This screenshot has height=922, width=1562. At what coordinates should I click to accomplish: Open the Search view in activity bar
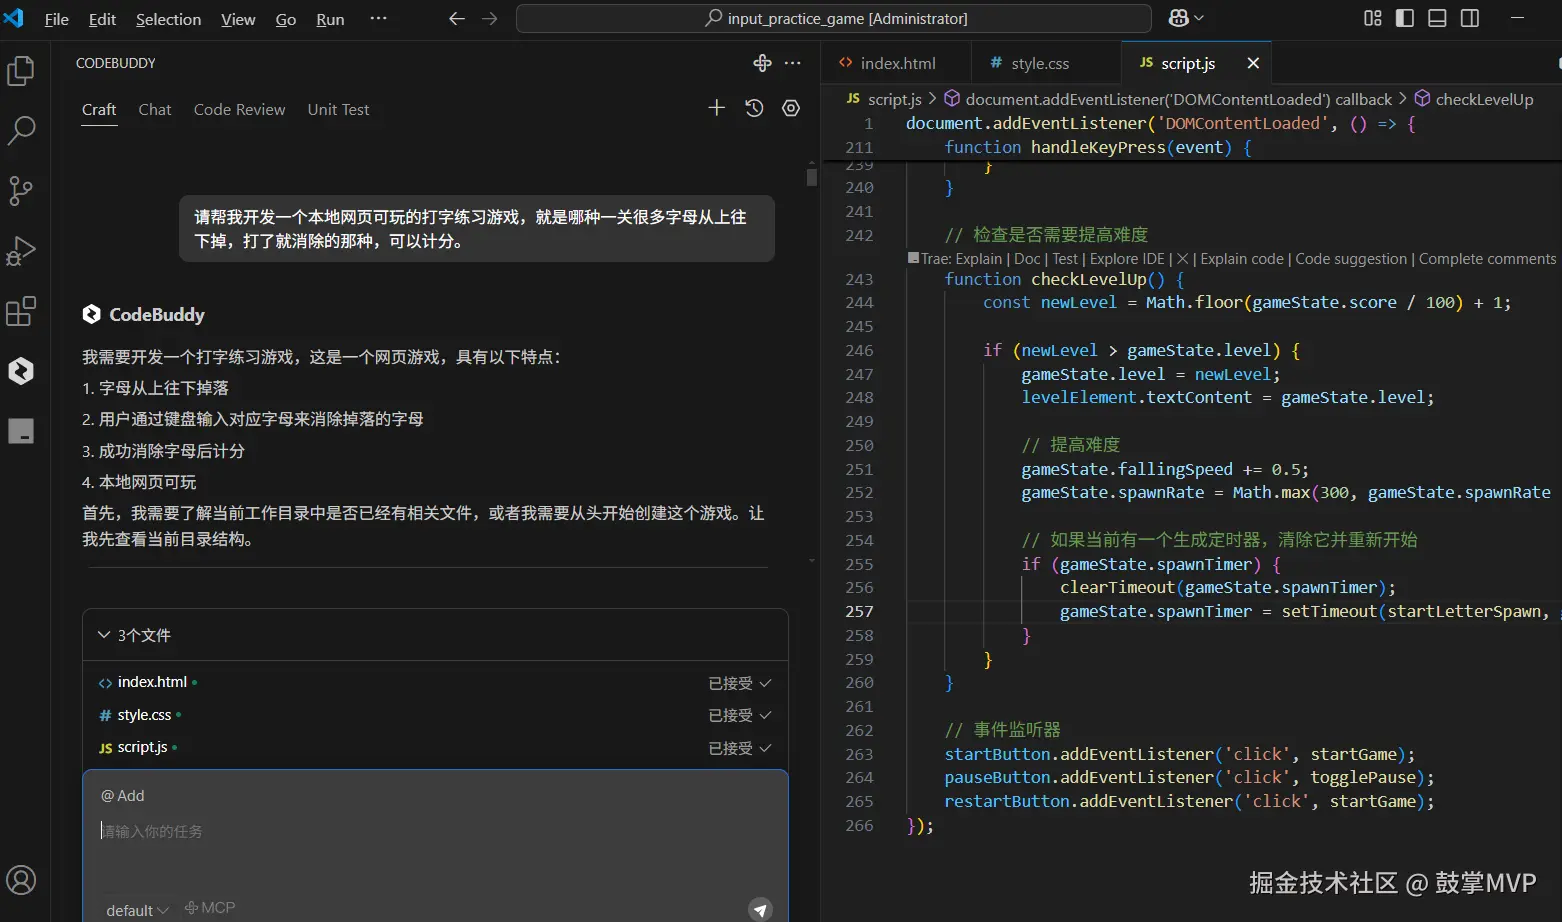tap(21, 130)
